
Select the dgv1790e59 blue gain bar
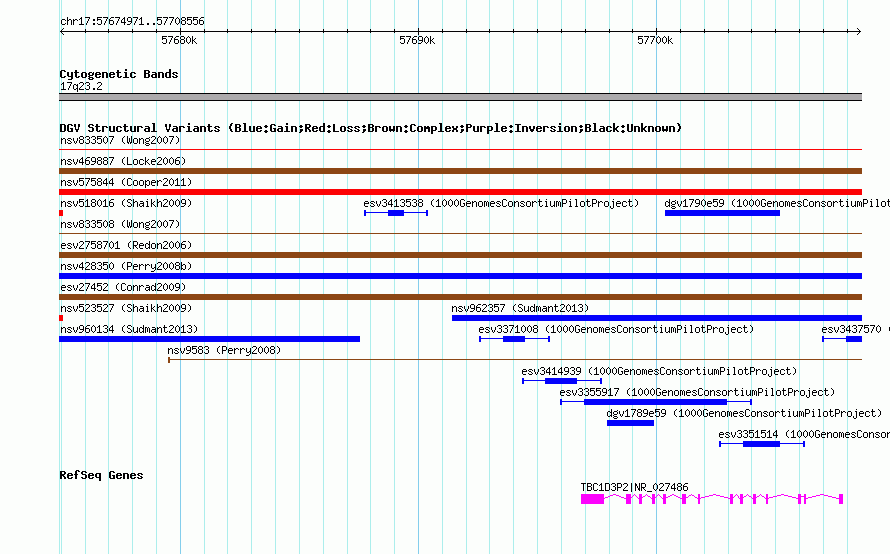click(x=722, y=213)
